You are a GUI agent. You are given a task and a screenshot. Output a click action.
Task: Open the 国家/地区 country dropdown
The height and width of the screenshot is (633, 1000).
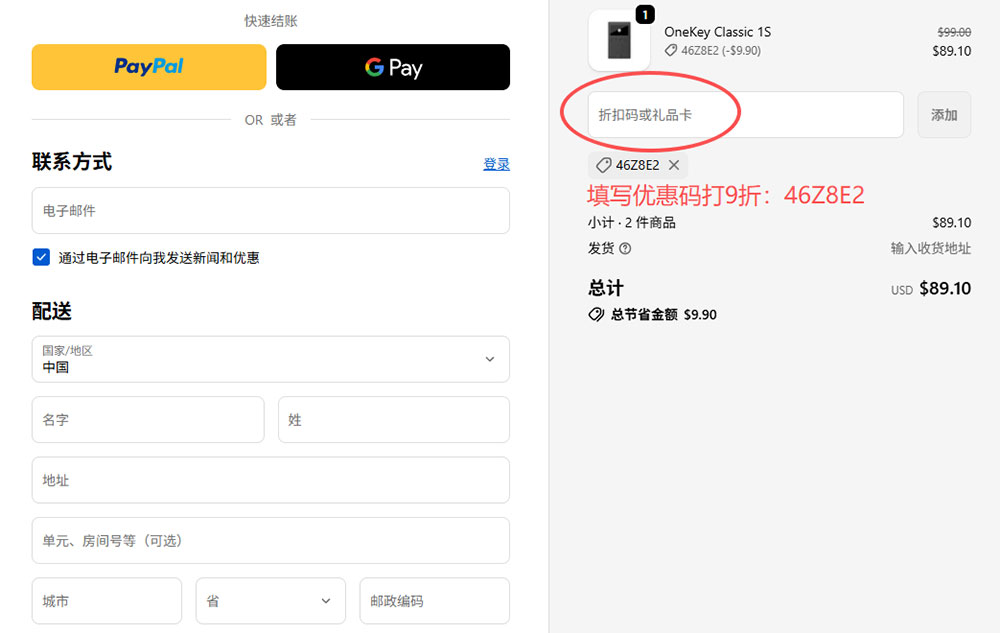[x=270, y=359]
